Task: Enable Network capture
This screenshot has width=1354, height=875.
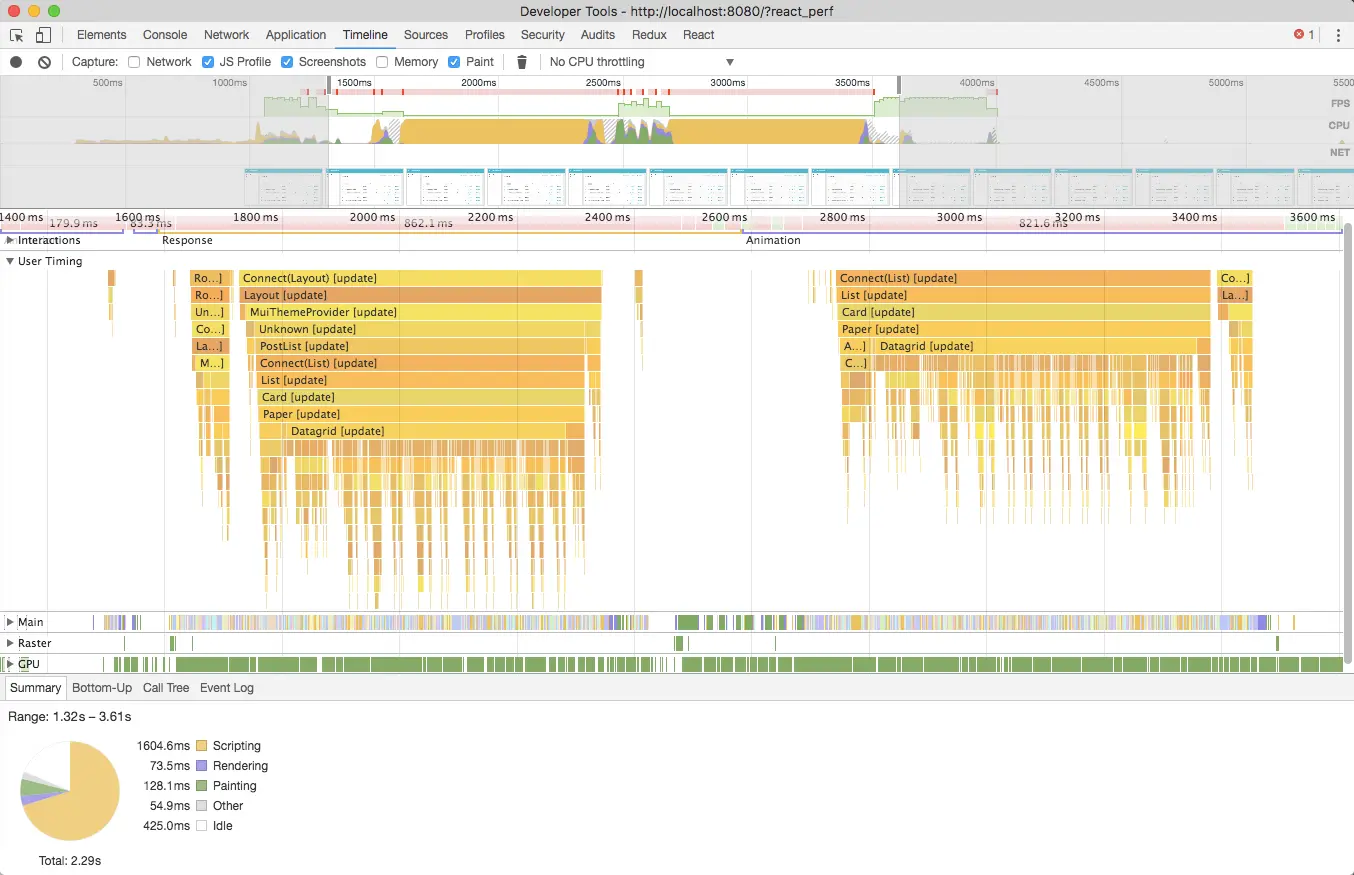Action: point(133,62)
